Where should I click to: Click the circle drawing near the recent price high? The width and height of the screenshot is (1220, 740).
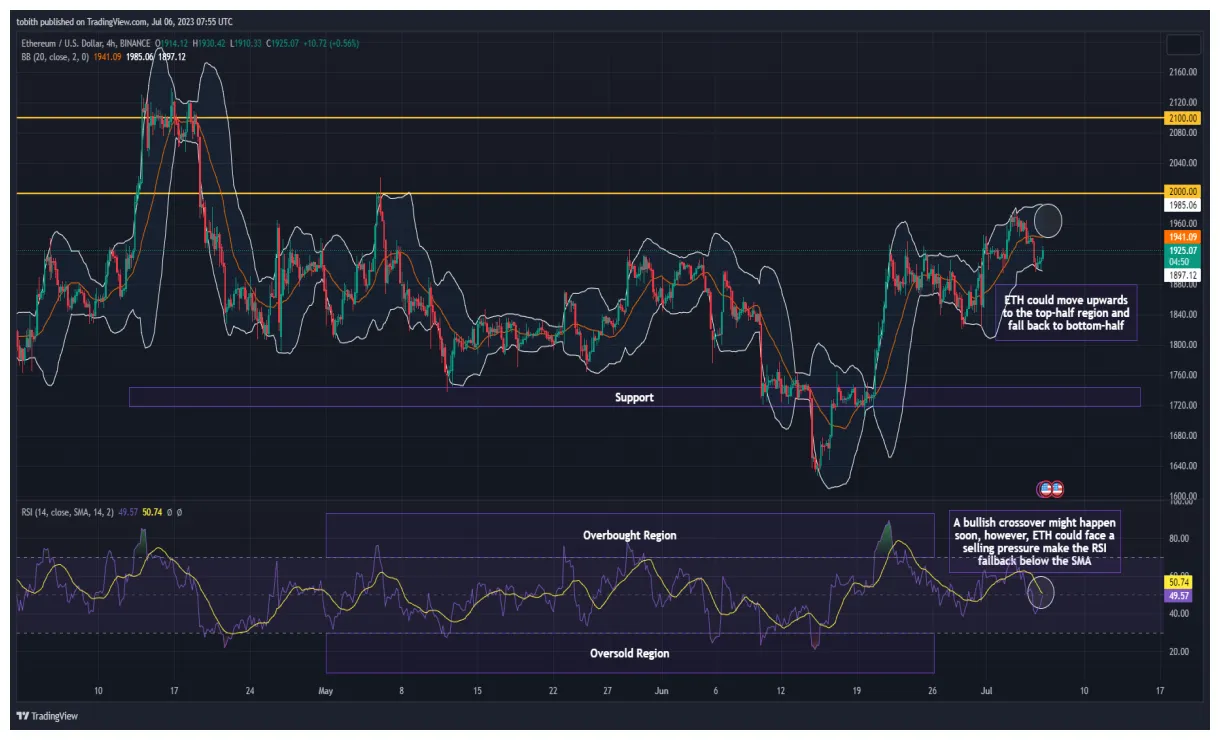(x=1048, y=222)
